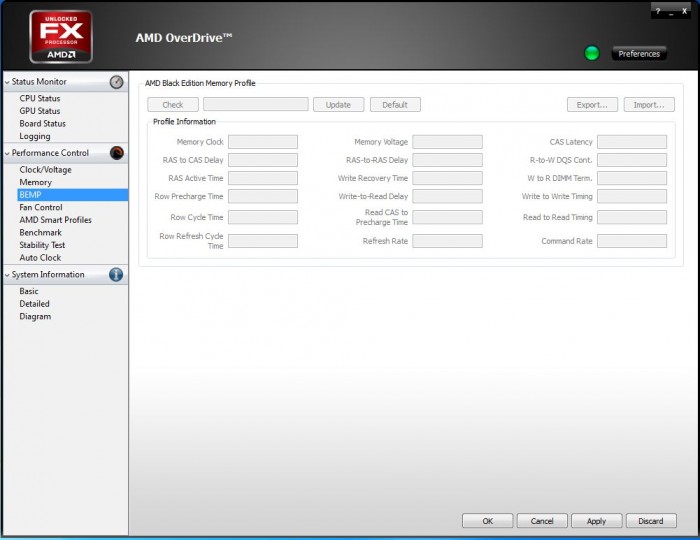This screenshot has height=540, width=700.
Task: Confirm with the OK button
Action: point(488,521)
